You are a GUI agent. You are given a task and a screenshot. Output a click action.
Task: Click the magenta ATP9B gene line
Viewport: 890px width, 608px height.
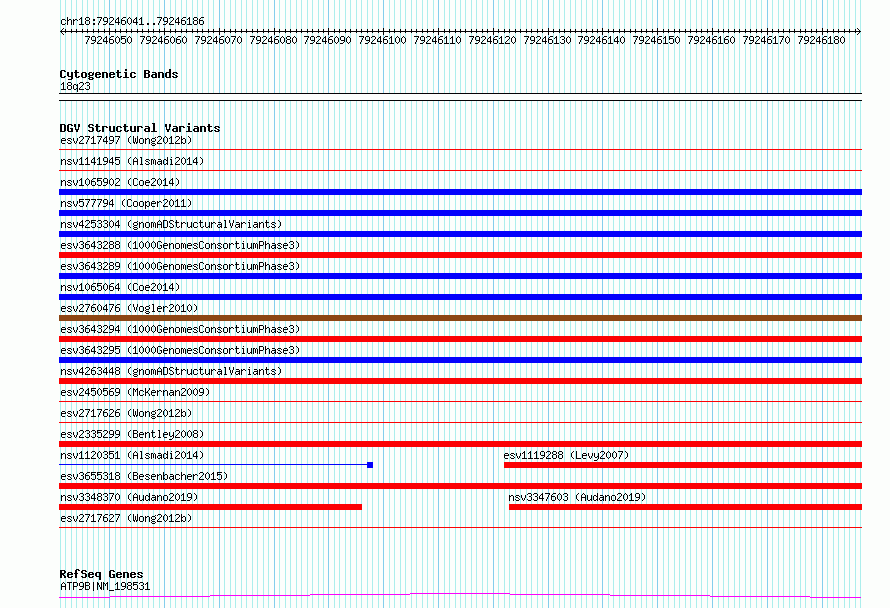click(460, 596)
